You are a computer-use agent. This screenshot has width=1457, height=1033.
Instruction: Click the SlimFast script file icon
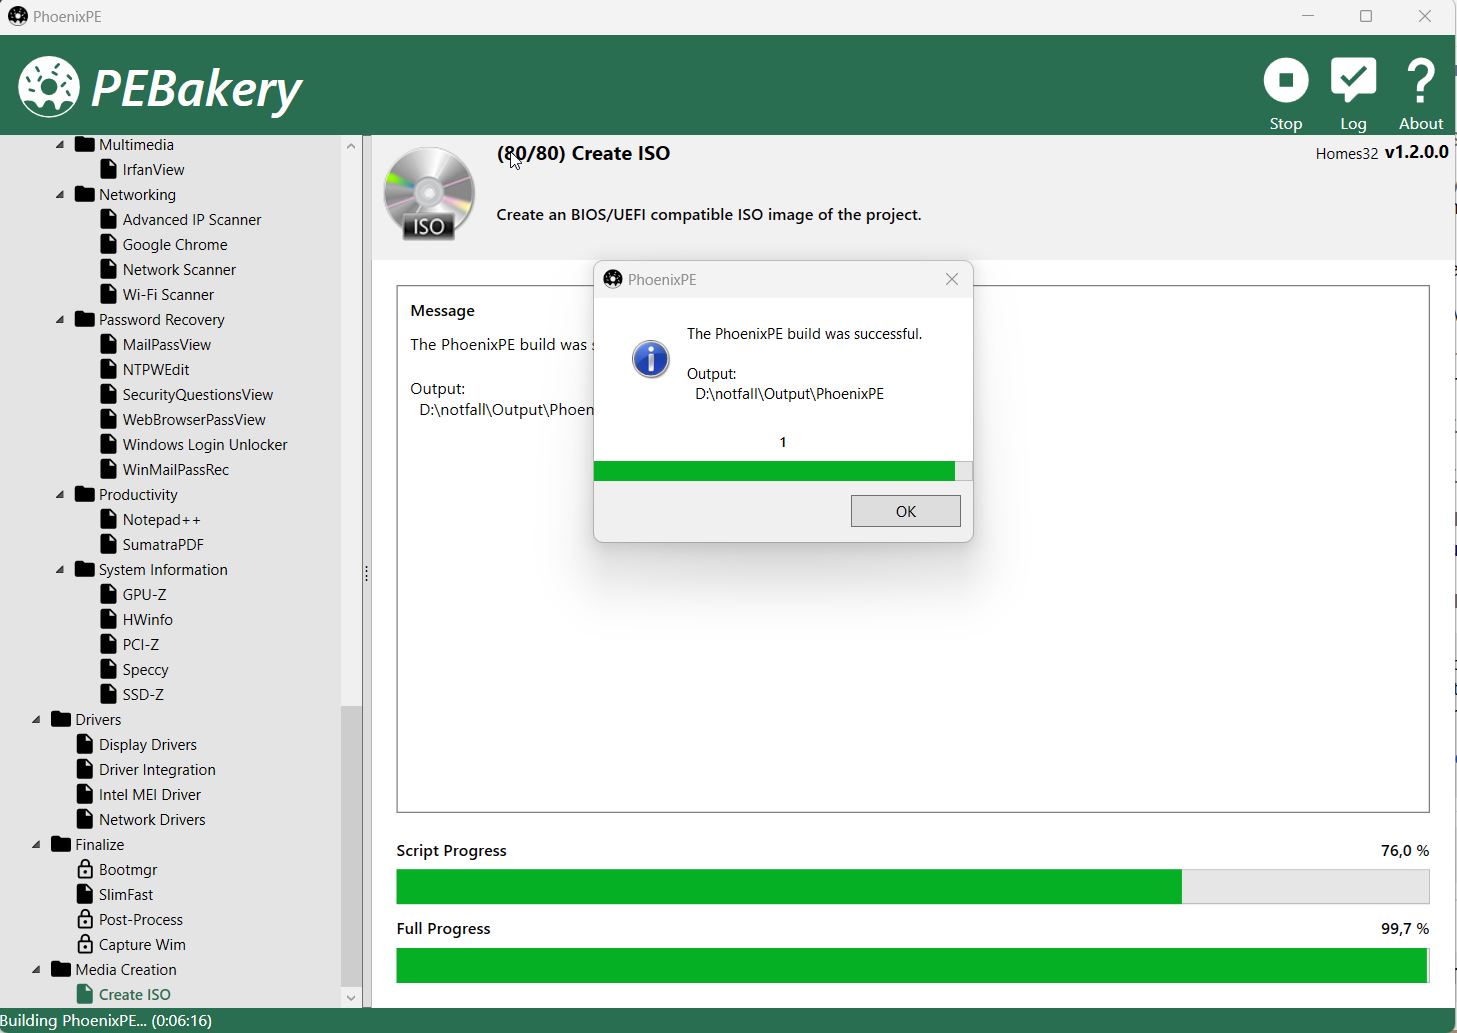pos(85,894)
